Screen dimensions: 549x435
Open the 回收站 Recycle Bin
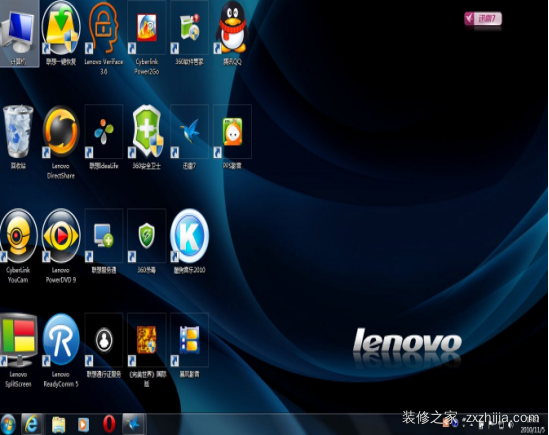pos(18,137)
